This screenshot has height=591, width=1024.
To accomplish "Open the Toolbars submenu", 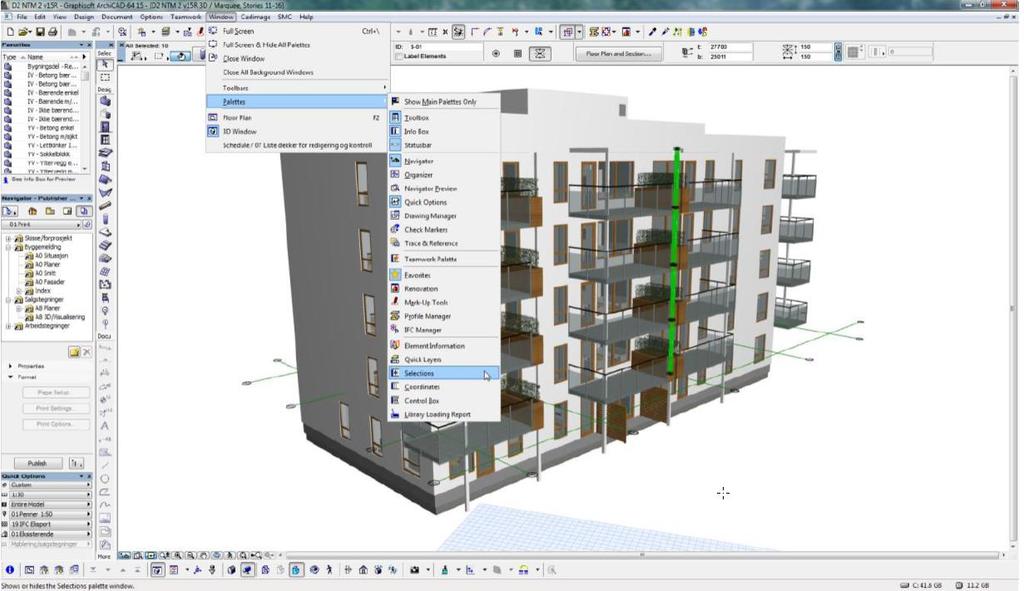I will (296, 88).
